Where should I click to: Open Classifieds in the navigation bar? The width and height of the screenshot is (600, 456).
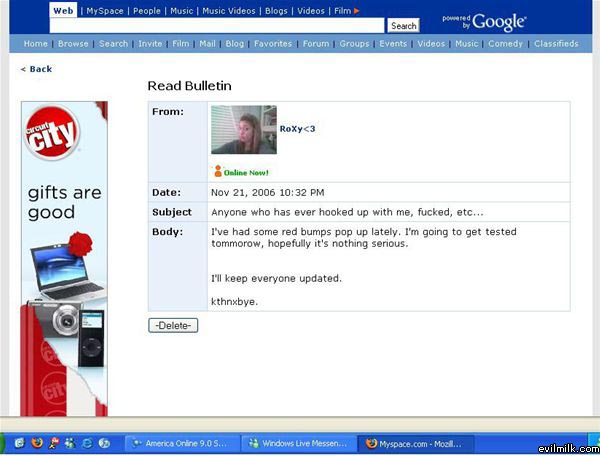555,44
